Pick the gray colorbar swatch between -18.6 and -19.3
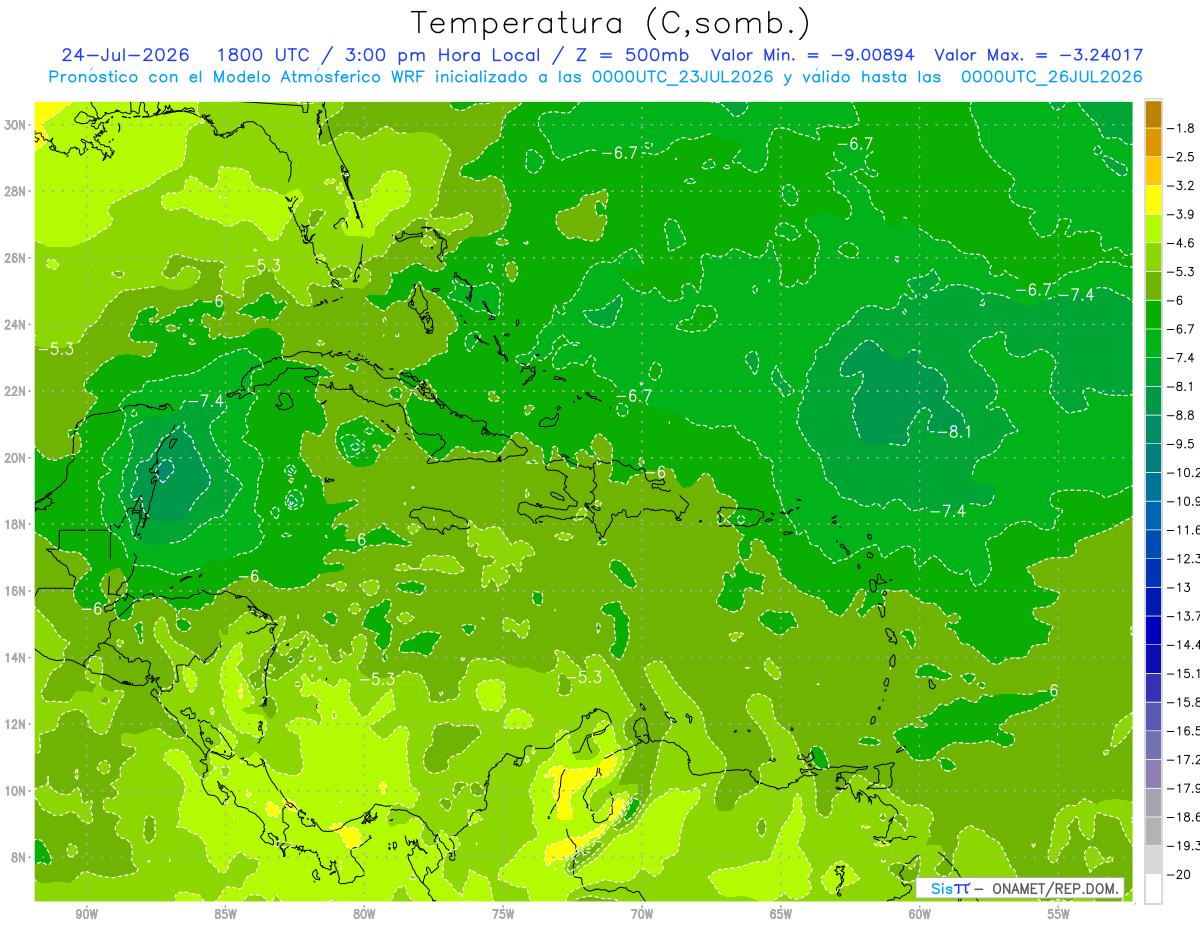1200x927 pixels. coord(1153,831)
